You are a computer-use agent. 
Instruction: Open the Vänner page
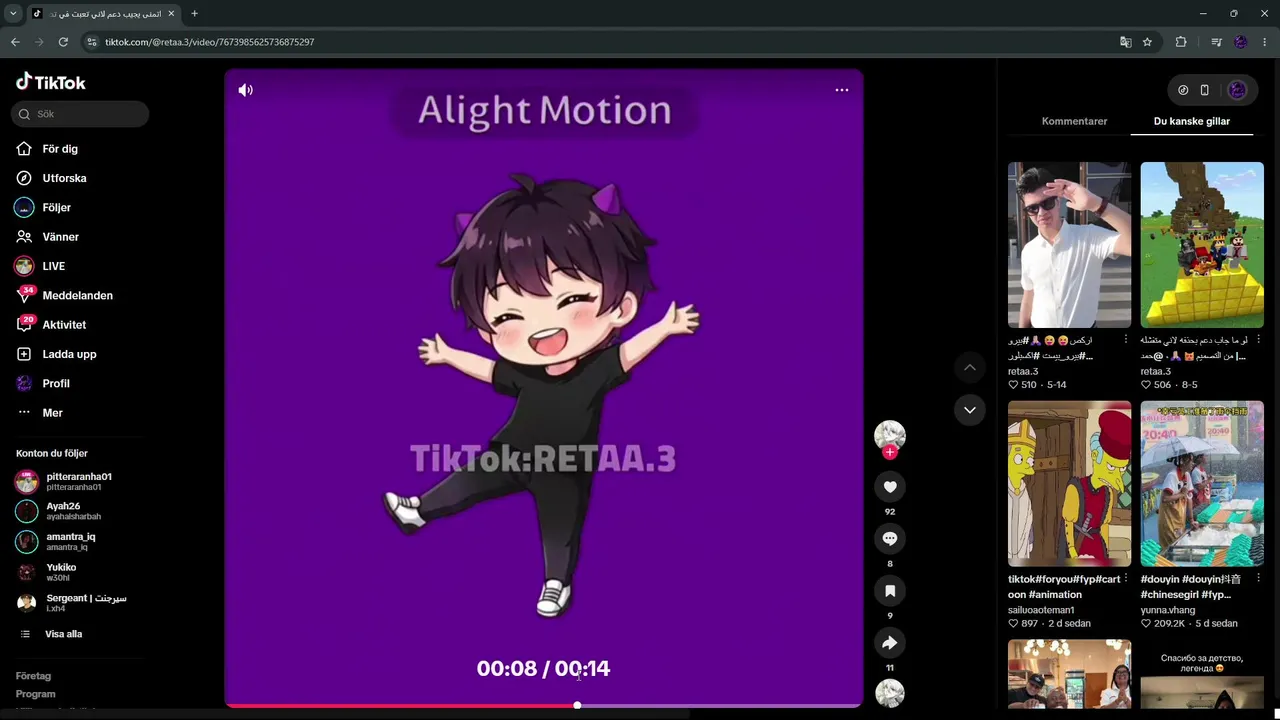pyautogui.click(x=60, y=237)
